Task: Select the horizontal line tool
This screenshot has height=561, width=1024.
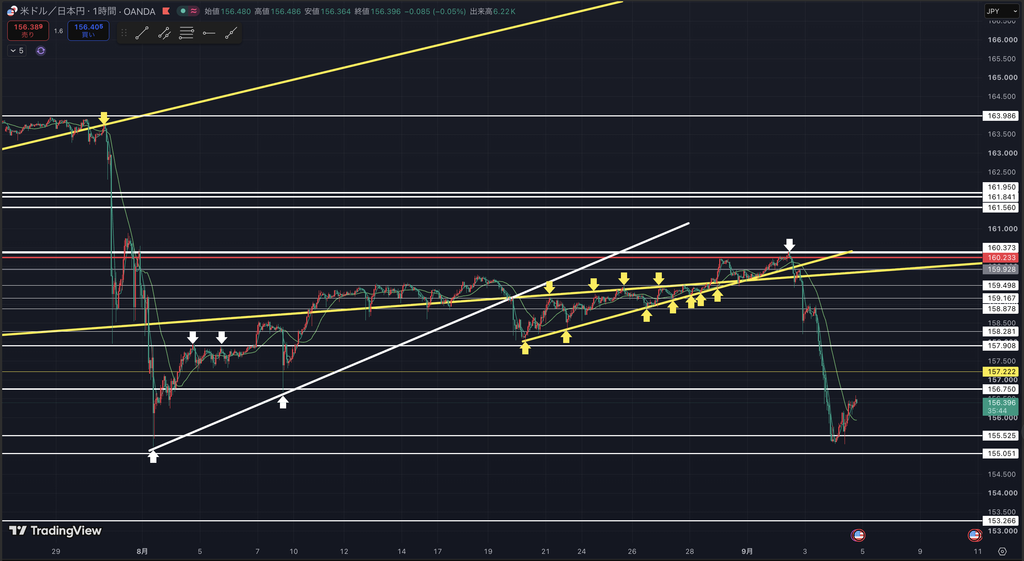Action: point(208,33)
